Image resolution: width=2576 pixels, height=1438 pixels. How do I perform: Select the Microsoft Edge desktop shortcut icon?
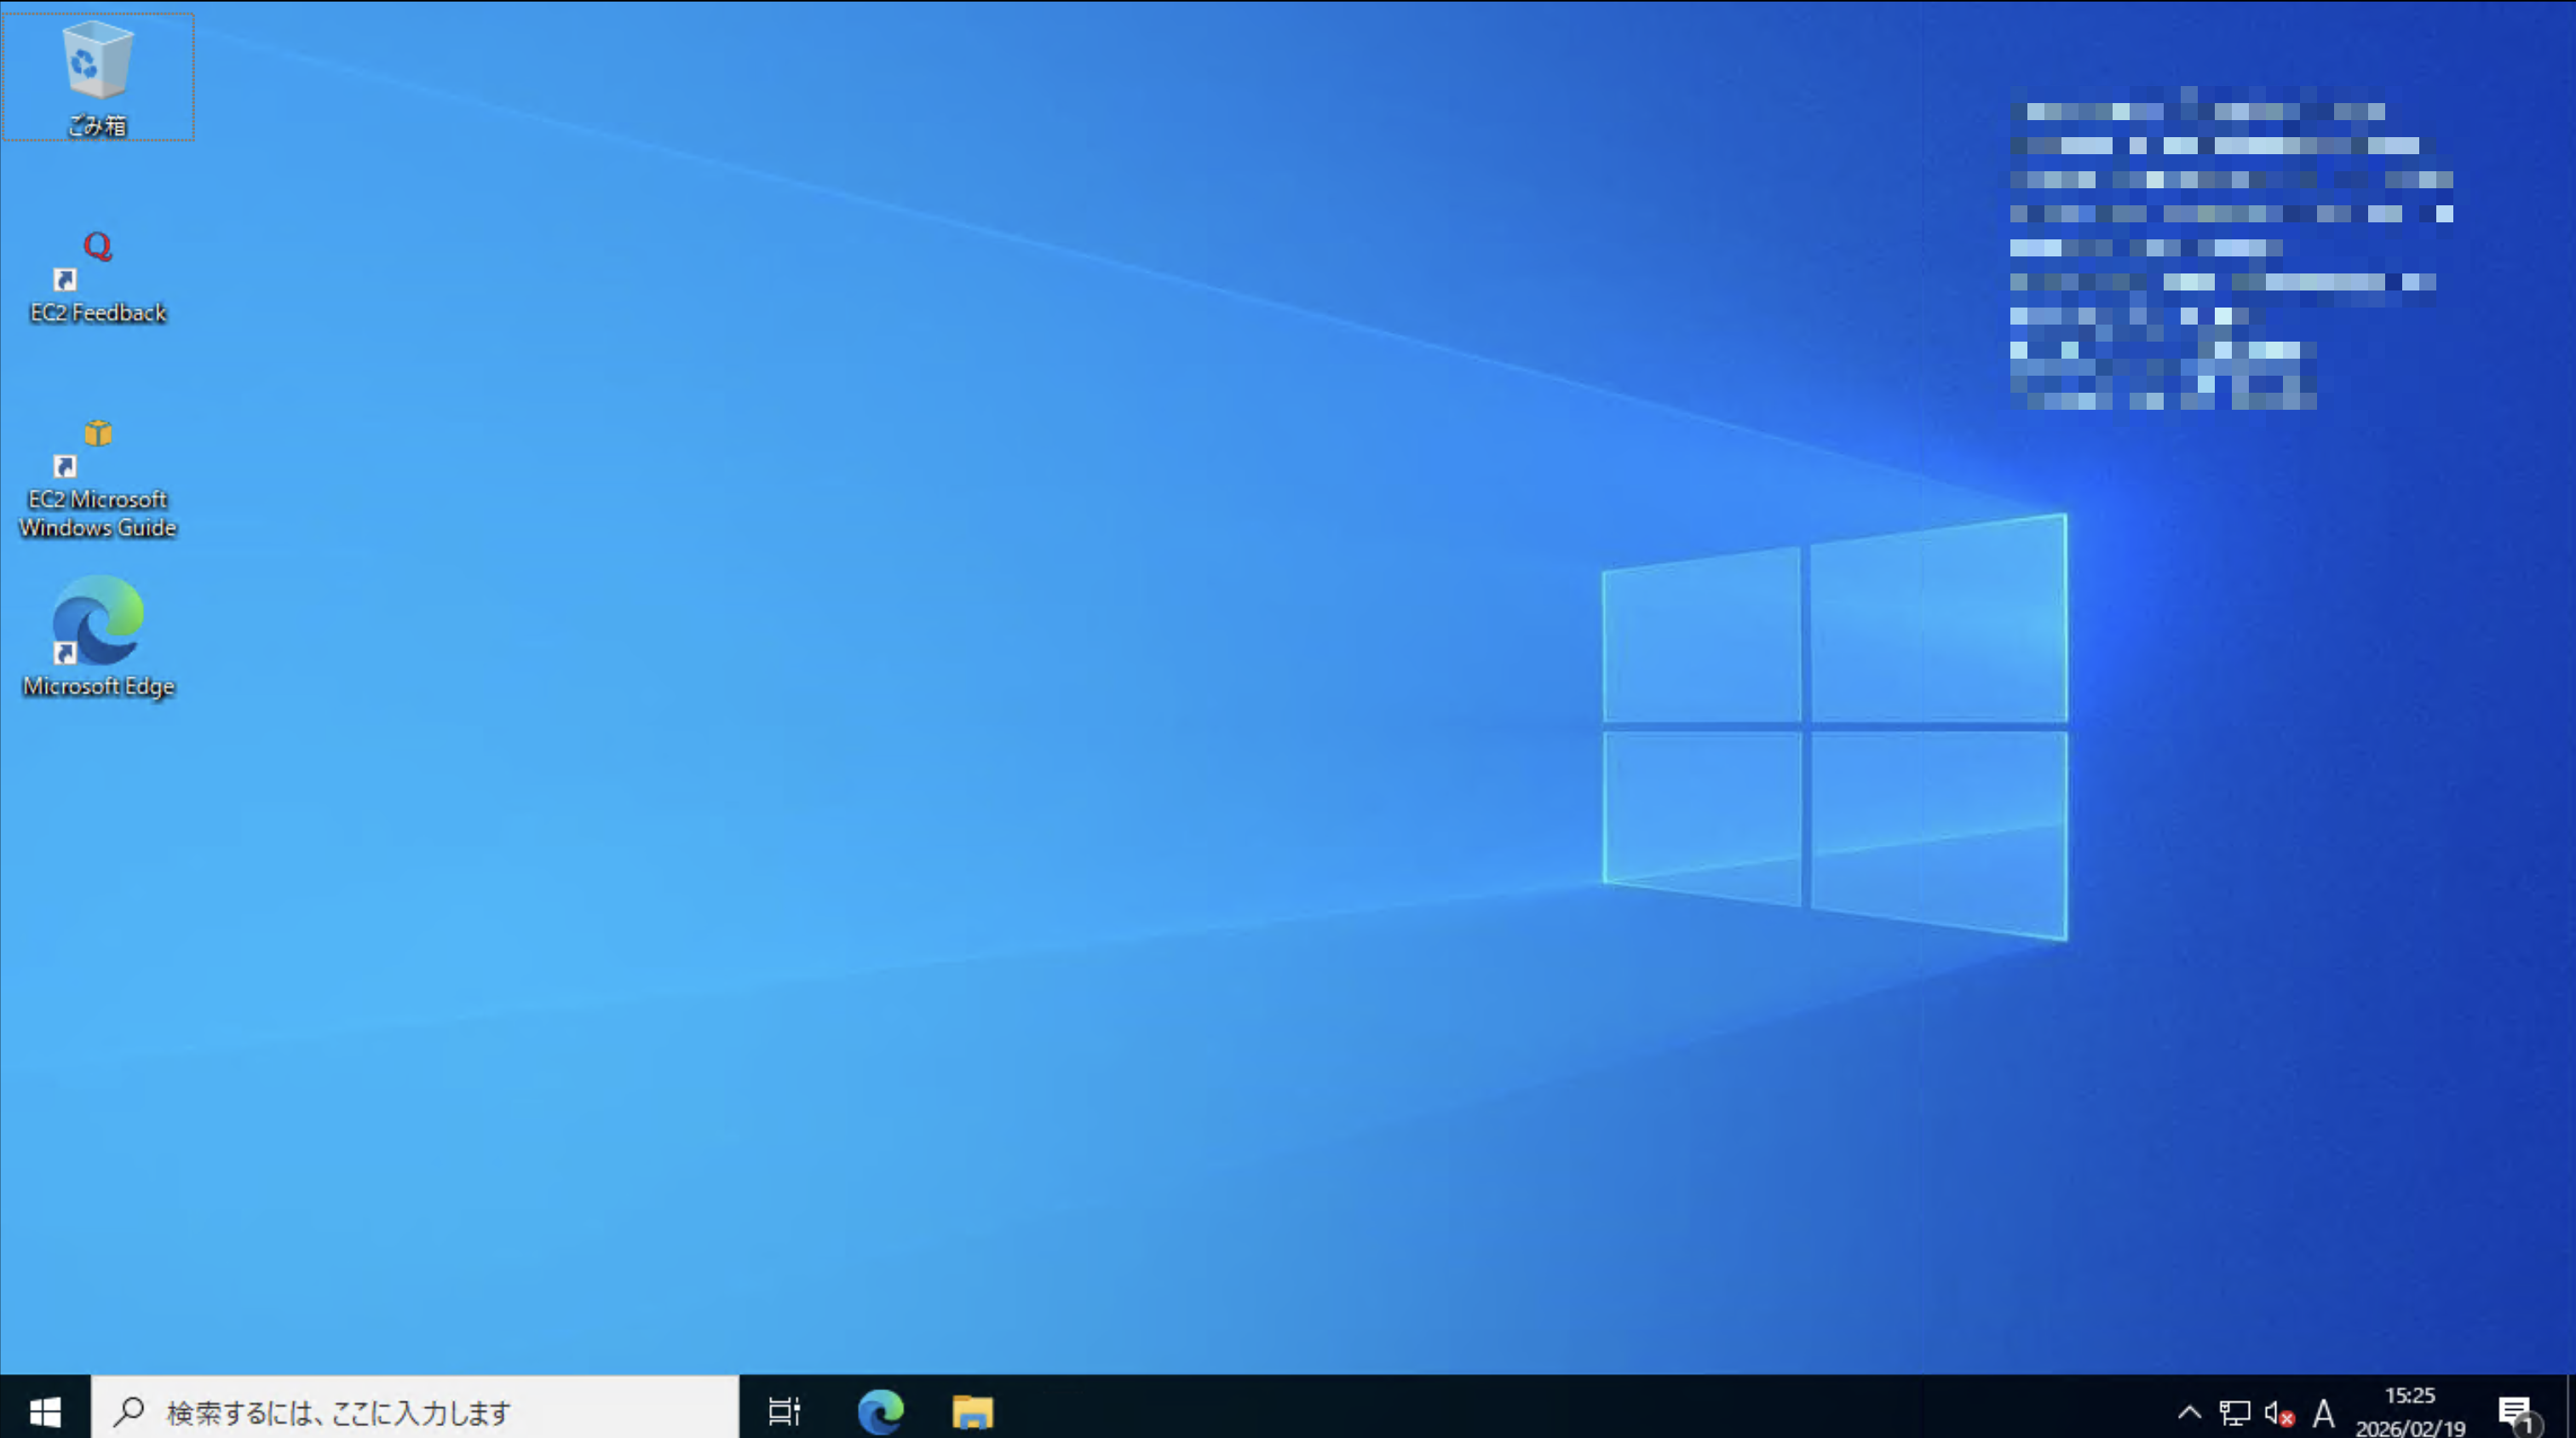point(97,622)
